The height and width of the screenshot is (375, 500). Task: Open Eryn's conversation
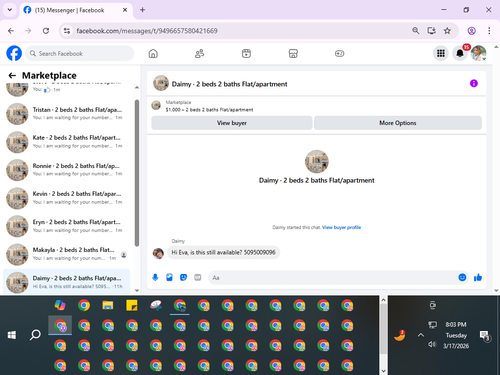[x=67, y=226]
